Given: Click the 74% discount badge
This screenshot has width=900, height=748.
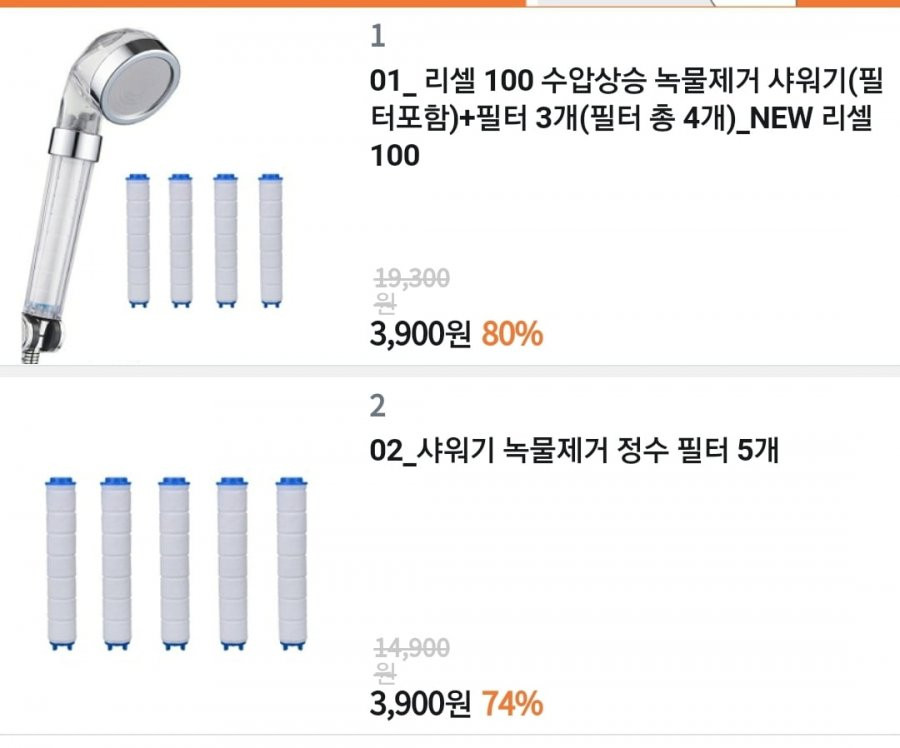Looking at the screenshot, I should [x=512, y=703].
